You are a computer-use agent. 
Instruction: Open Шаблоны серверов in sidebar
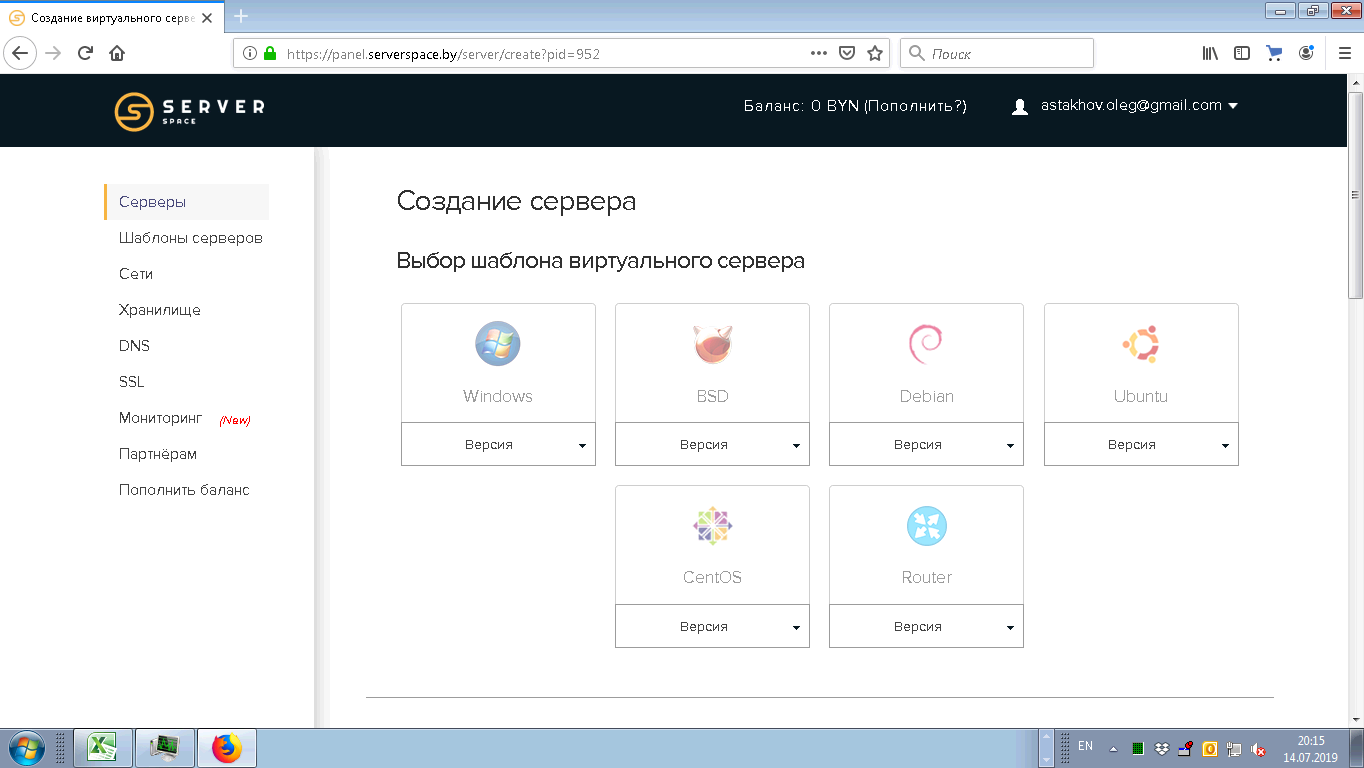click(x=190, y=238)
